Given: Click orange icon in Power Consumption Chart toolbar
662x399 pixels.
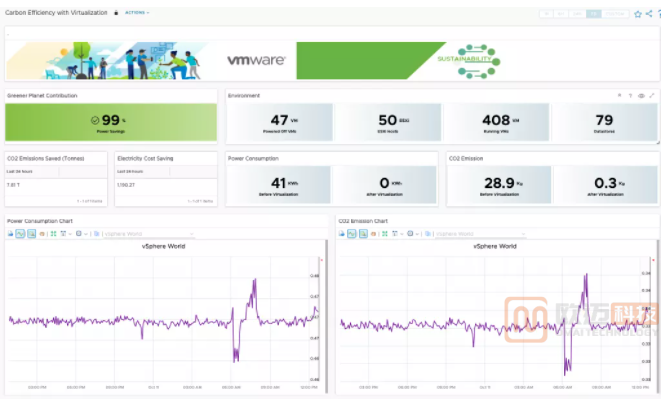Looking at the screenshot, I should click(x=42, y=233).
